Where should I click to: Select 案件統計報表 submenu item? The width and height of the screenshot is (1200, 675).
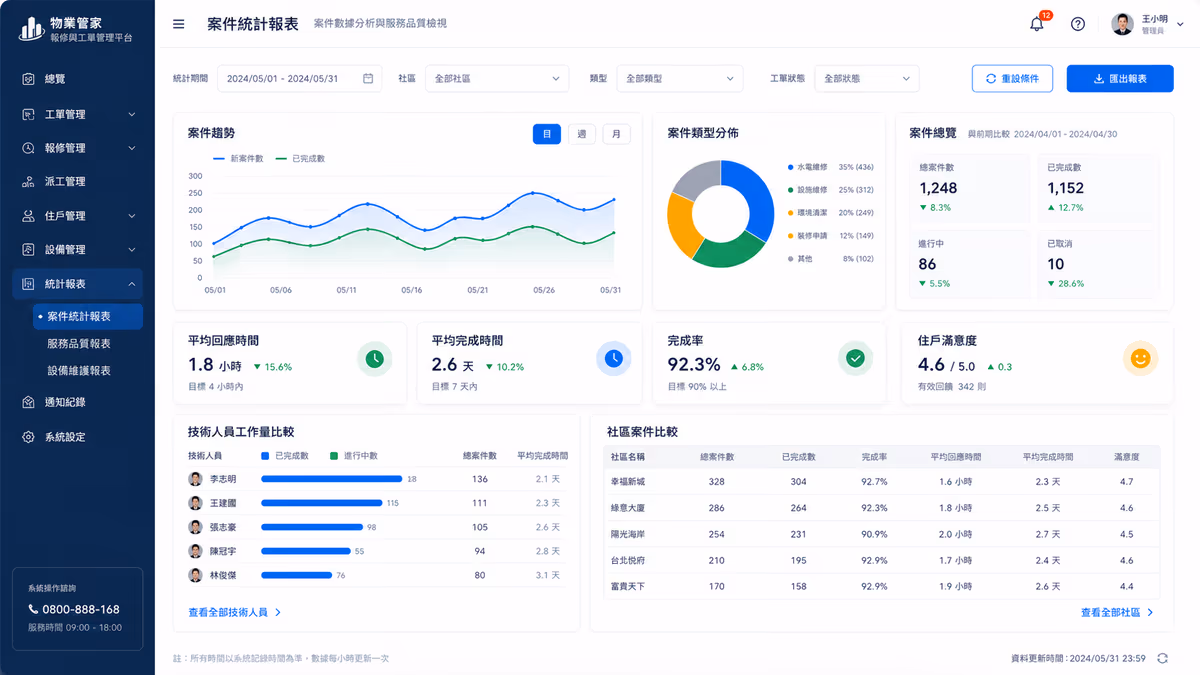click(x=88, y=316)
